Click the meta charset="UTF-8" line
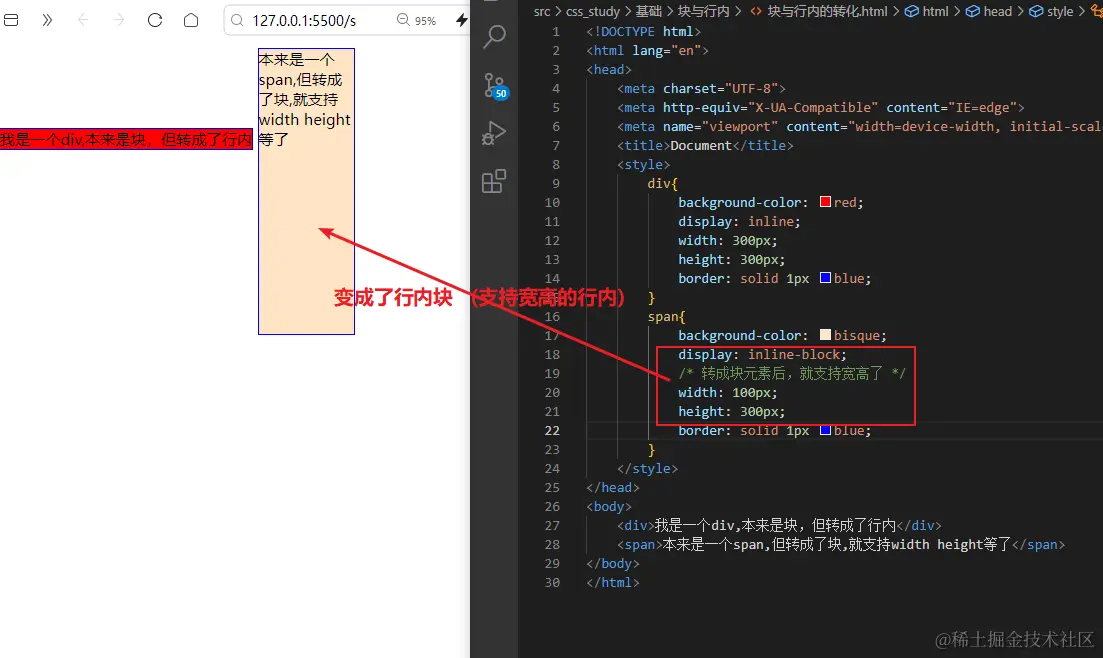 (x=701, y=88)
